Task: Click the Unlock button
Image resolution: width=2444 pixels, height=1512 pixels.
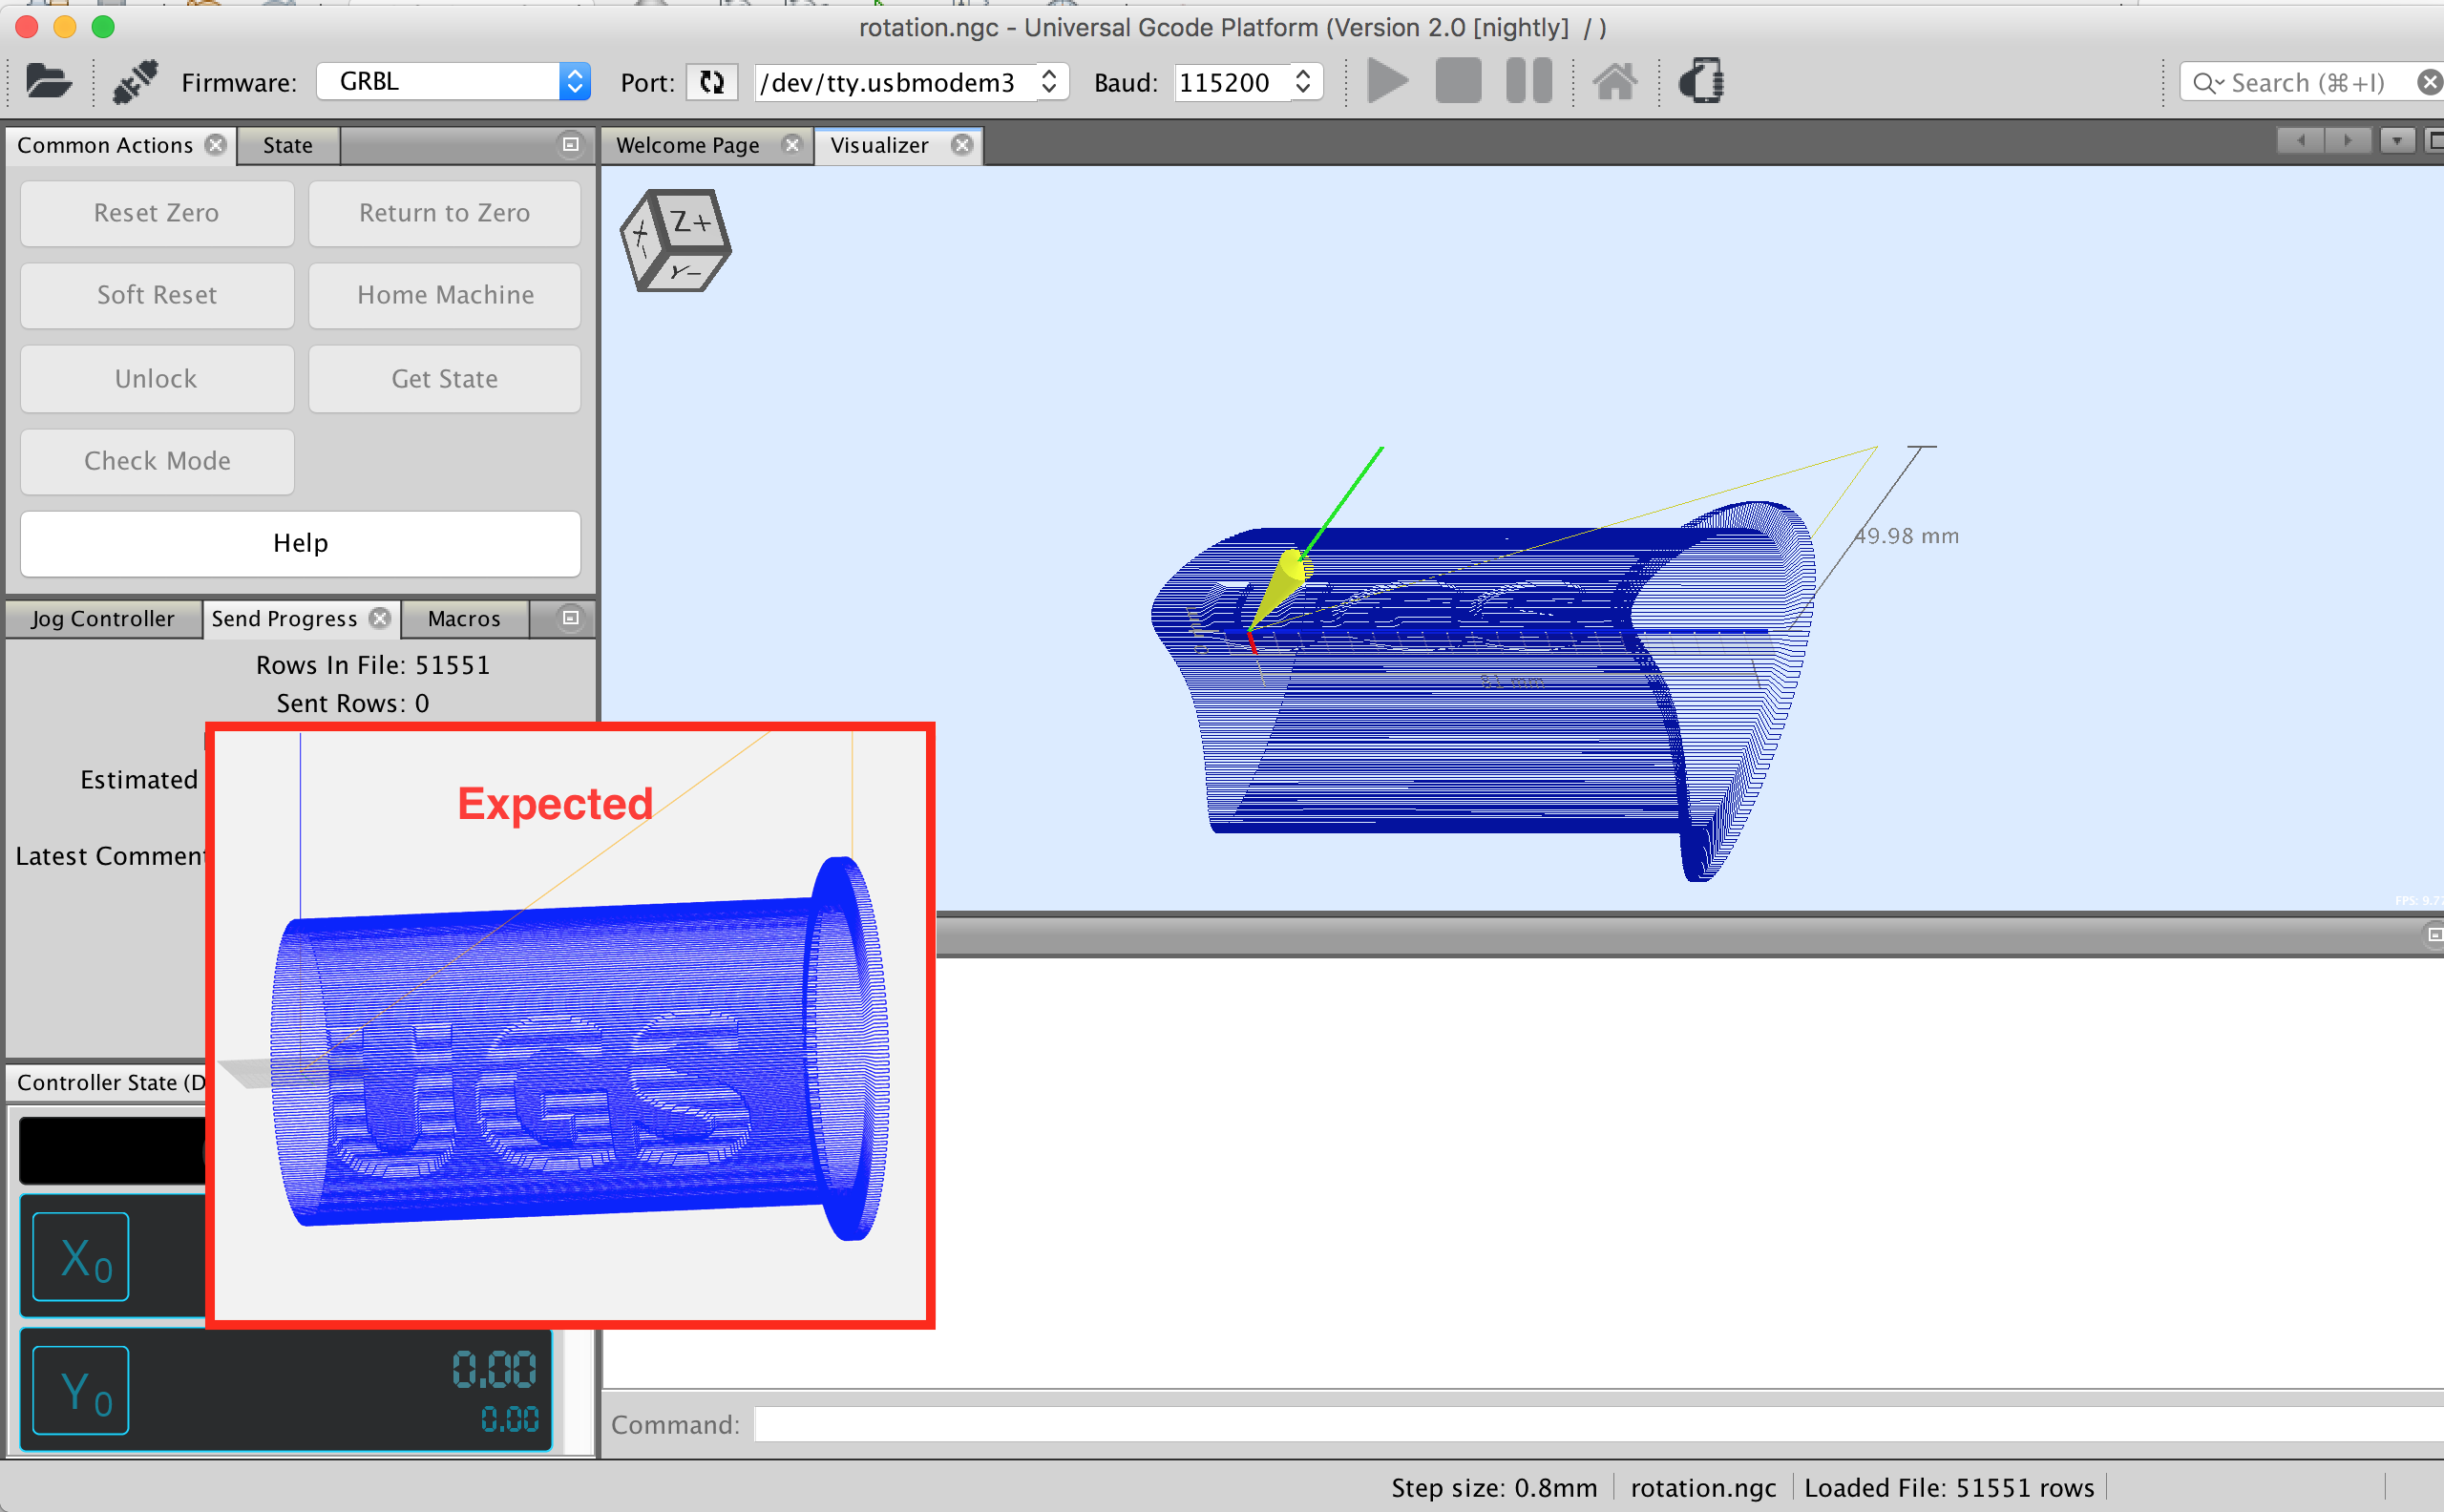Action: (157, 379)
